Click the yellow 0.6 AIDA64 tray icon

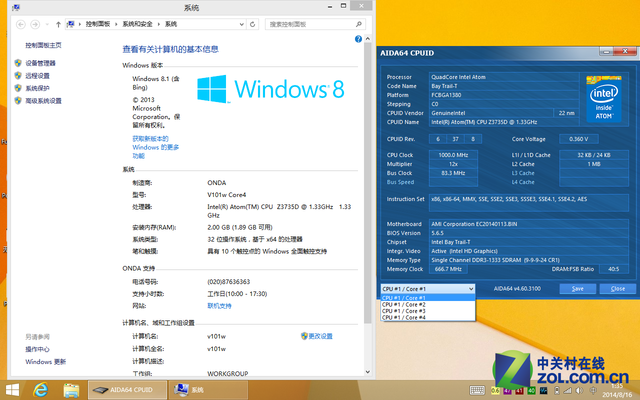495,391
